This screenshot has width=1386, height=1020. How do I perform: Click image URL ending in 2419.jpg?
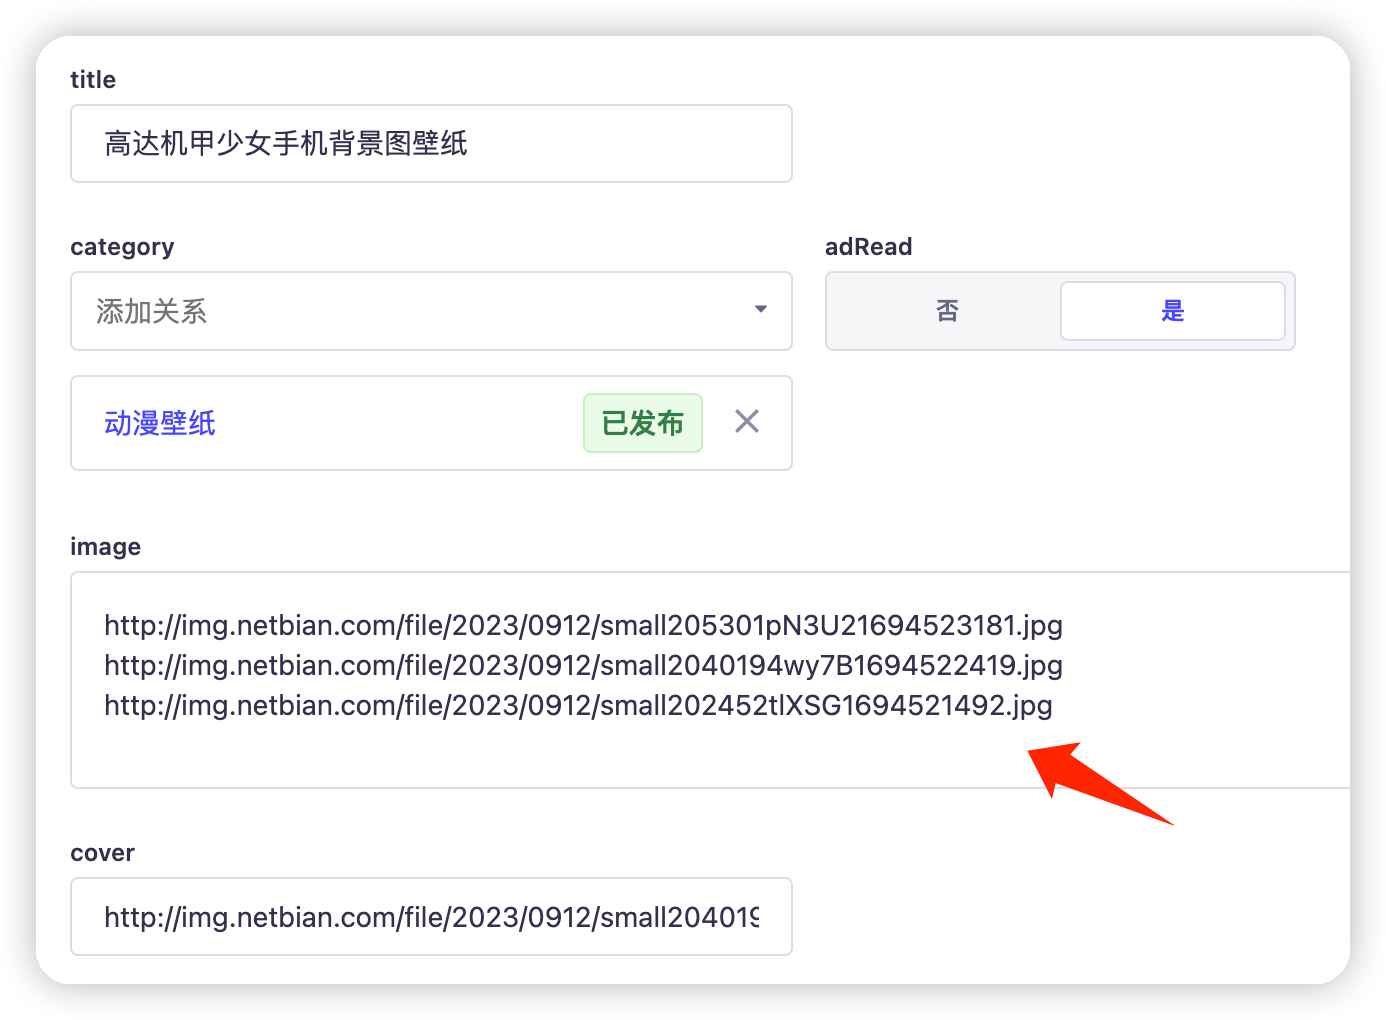[x=583, y=666]
